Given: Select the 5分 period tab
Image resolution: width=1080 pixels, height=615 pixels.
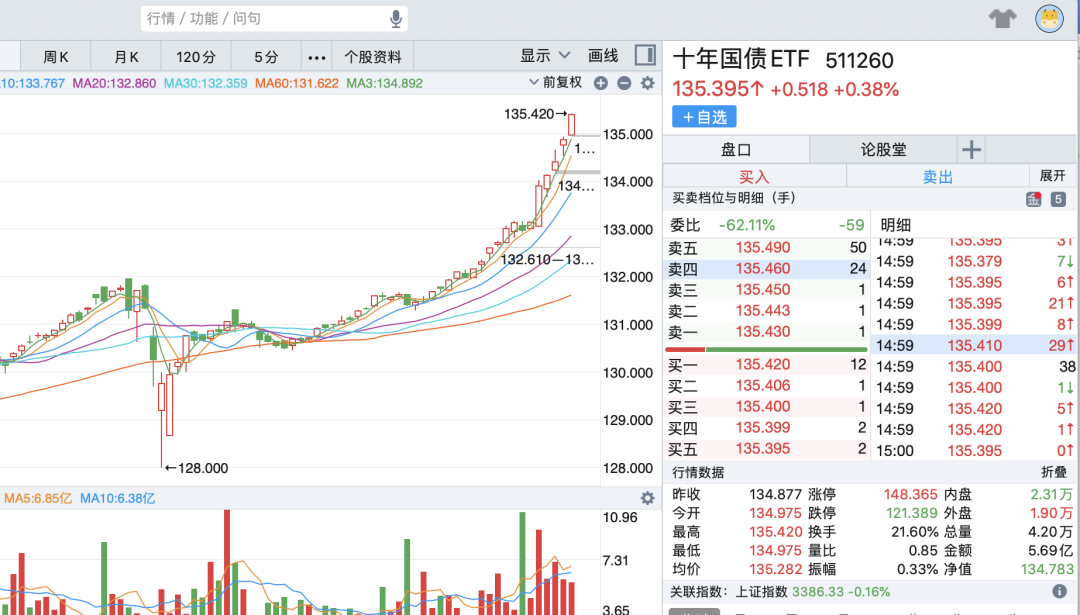Looking at the screenshot, I should [x=266, y=57].
